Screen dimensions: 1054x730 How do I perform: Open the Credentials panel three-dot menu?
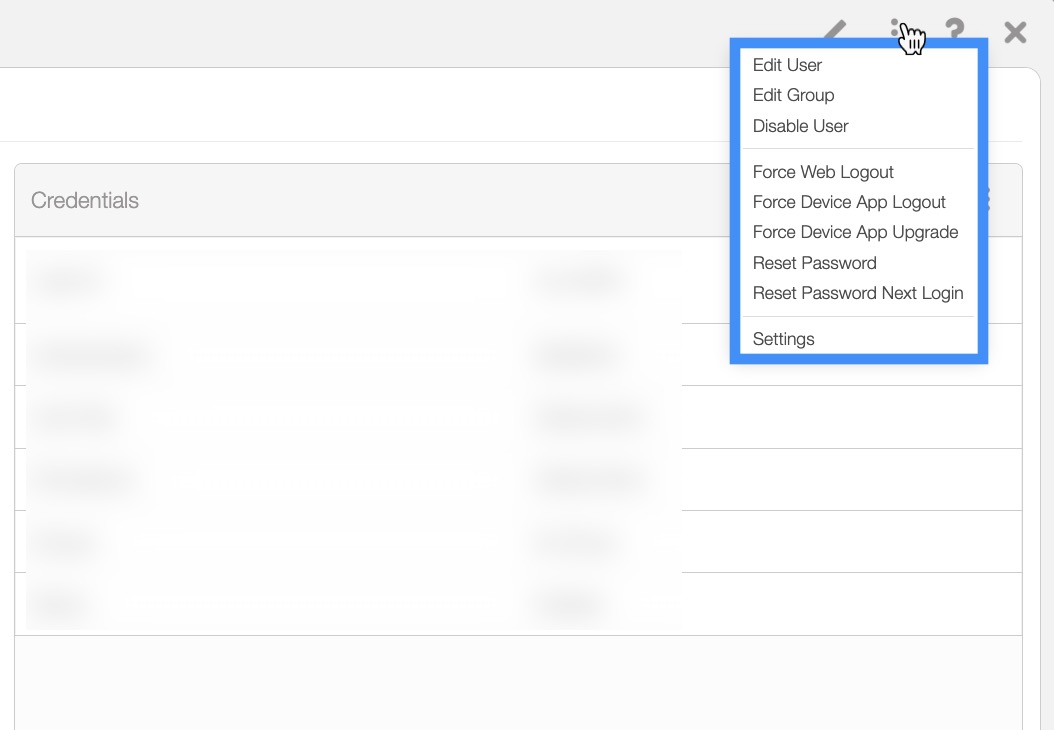[x=988, y=200]
